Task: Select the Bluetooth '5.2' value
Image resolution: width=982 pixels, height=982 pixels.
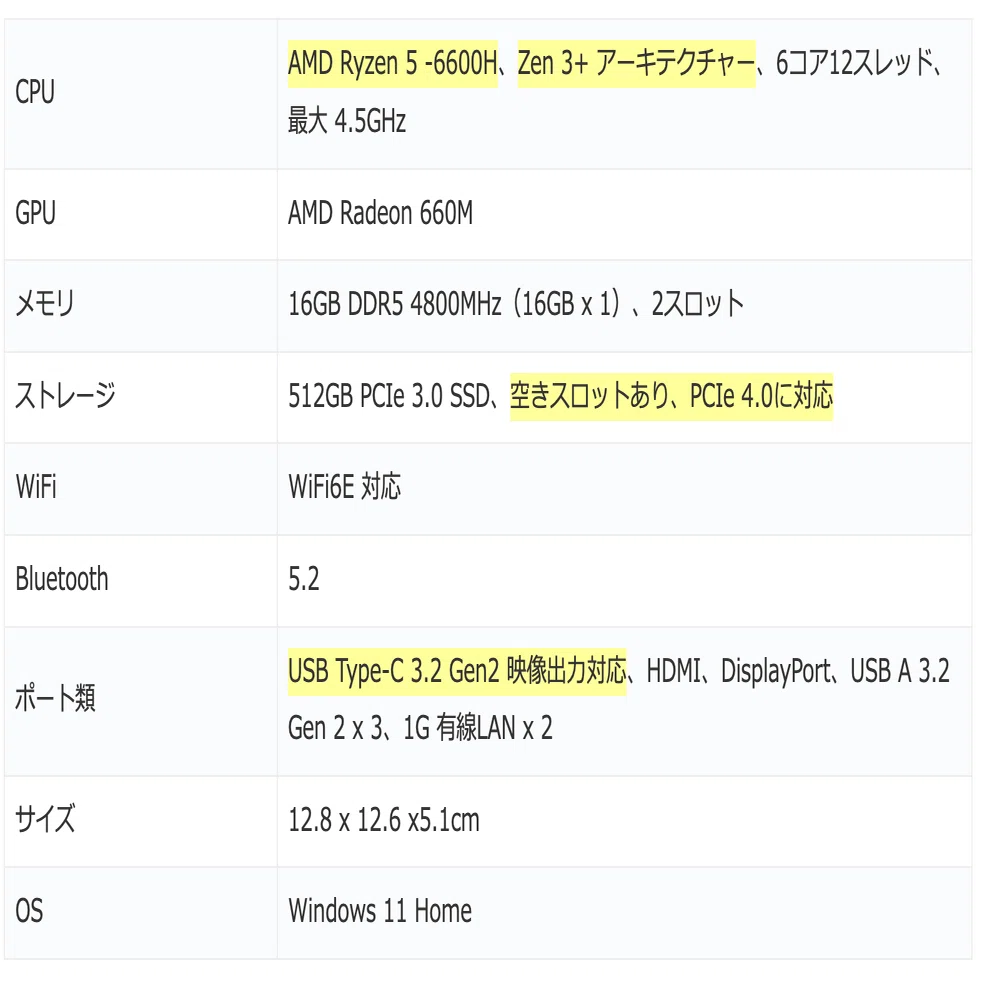Action: (x=304, y=579)
